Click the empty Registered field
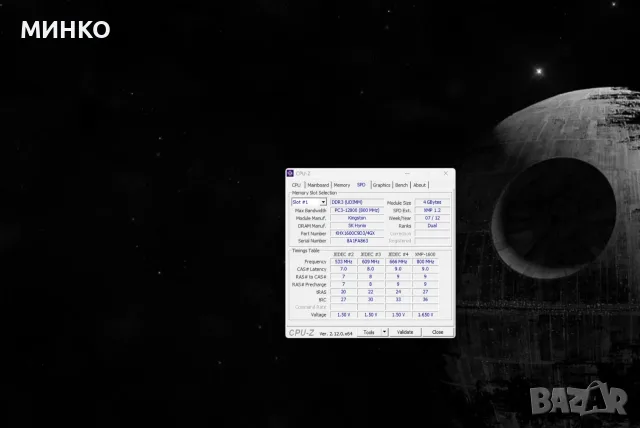 [432, 241]
